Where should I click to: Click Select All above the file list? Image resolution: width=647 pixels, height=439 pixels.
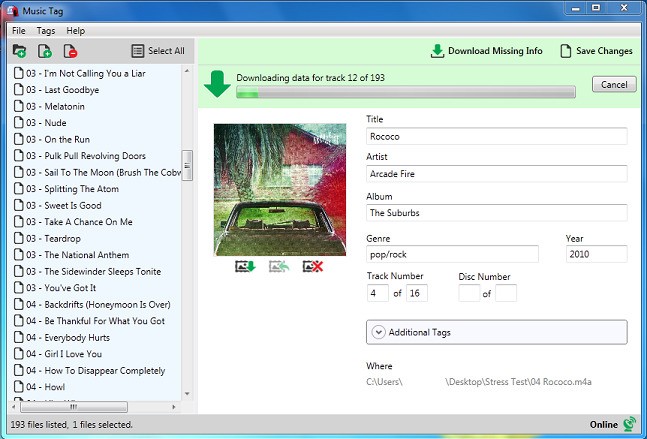(x=158, y=51)
